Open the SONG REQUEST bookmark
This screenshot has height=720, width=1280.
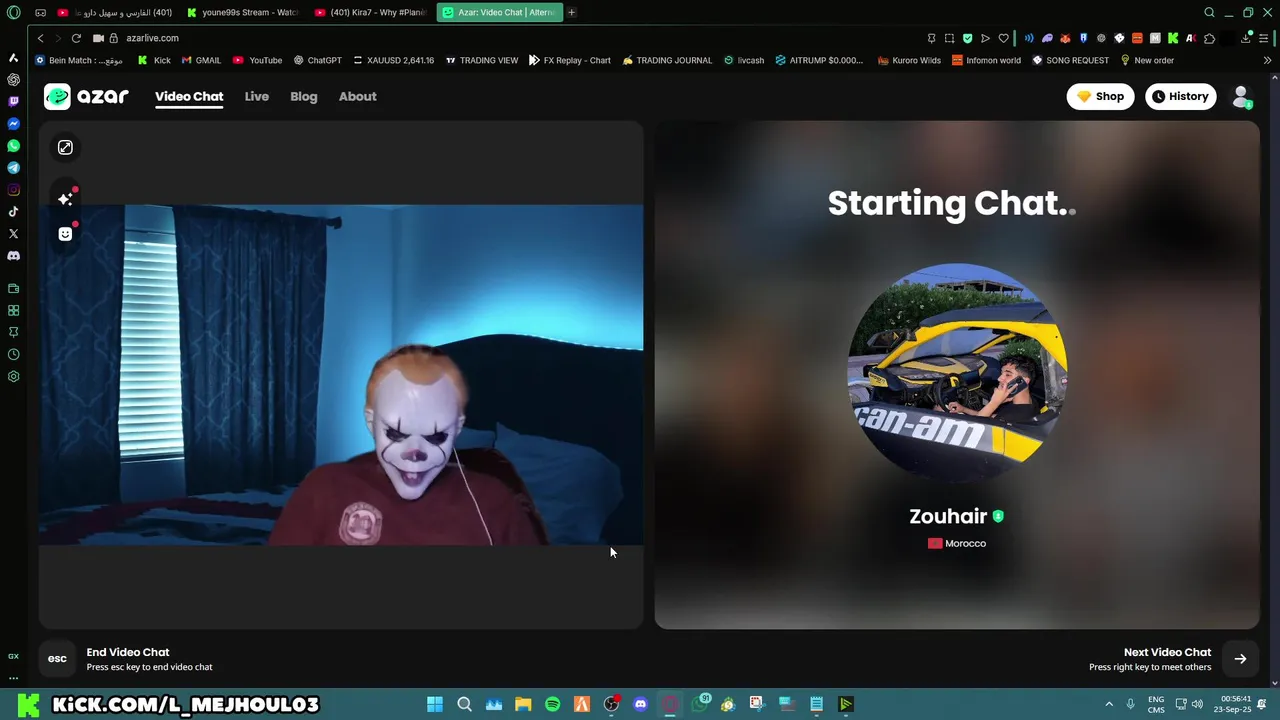coord(1070,60)
